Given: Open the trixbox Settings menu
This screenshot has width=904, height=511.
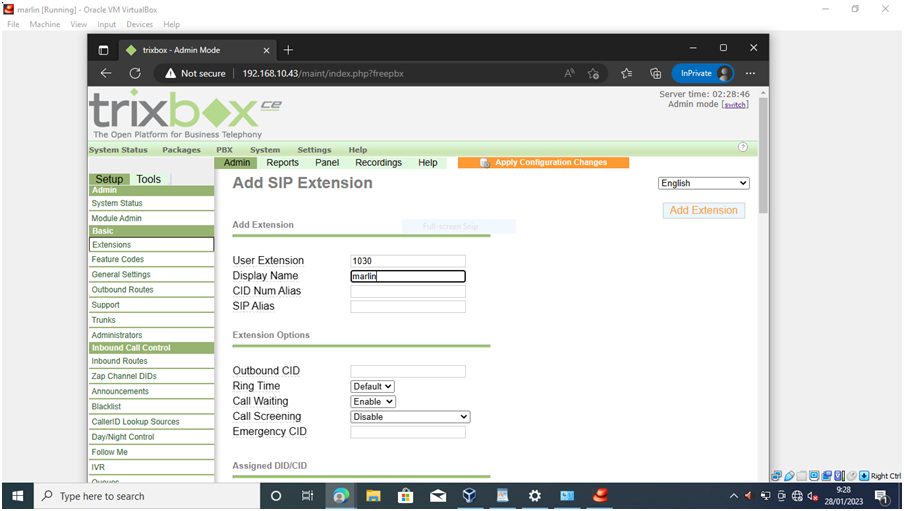Looking at the screenshot, I should 314,150.
